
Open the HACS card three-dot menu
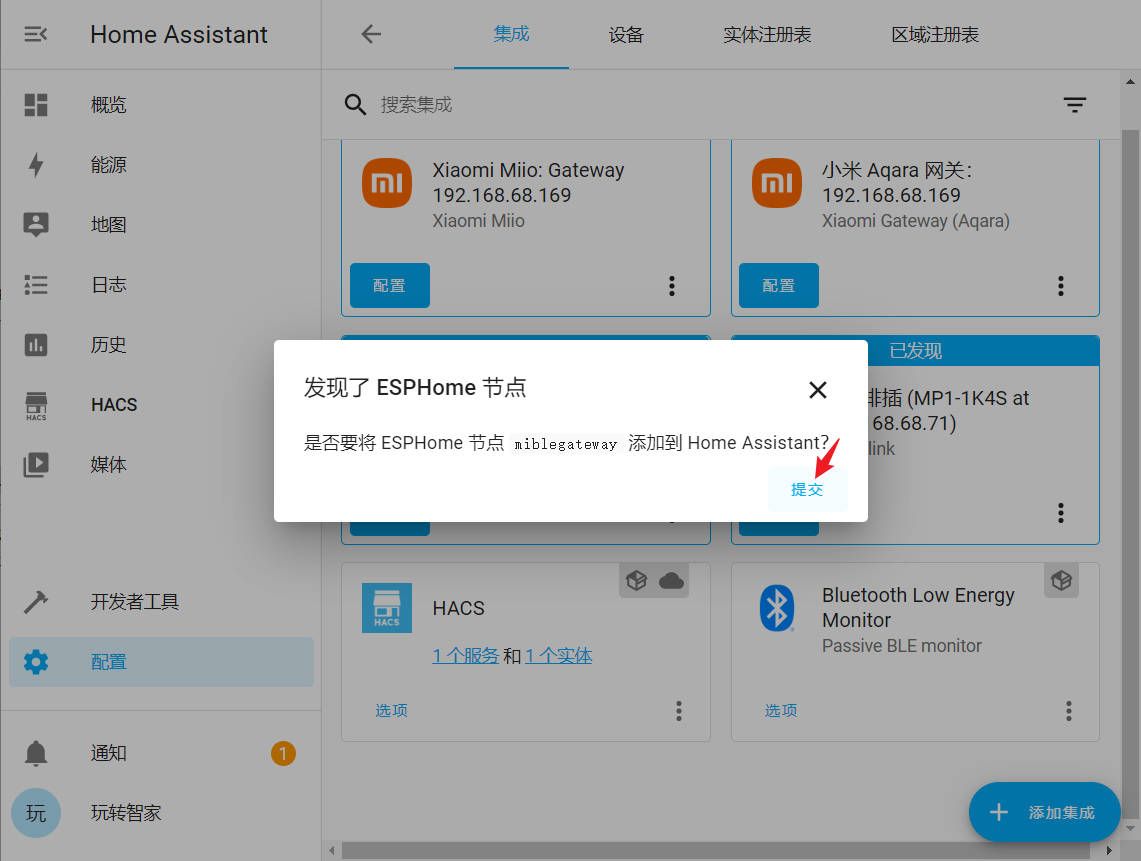pyautogui.click(x=679, y=710)
